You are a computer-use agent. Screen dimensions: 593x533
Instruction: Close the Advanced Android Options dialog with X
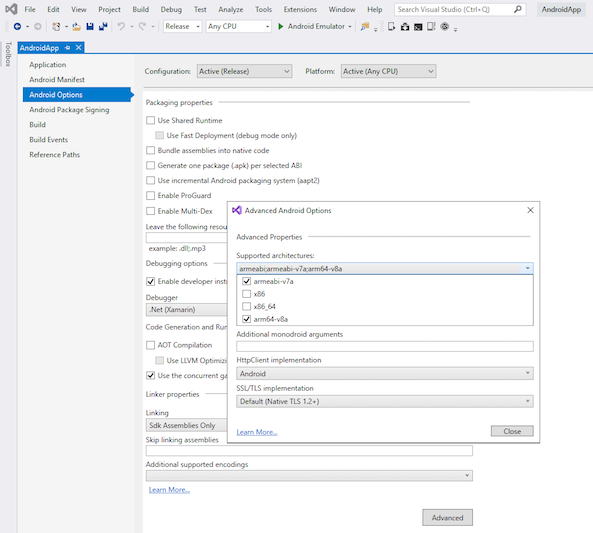pyautogui.click(x=530, y=210)
